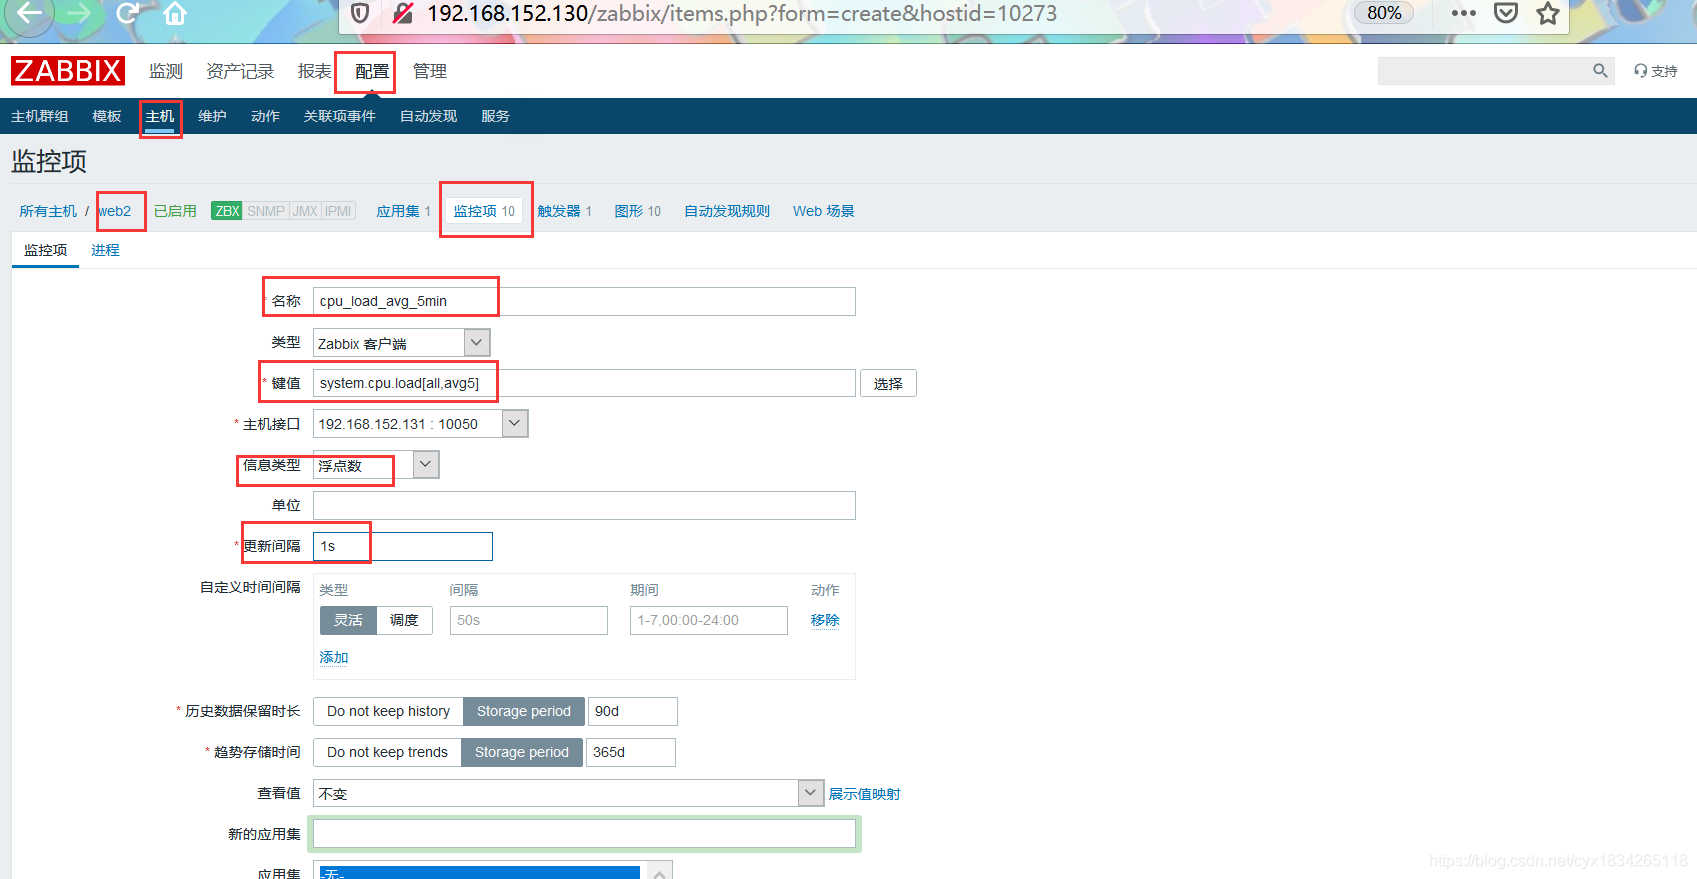Viewport: 1697px width, 879px height.
Task: Click the Zabbix search magnifier icon
Action: click(x=1600, y=70)
